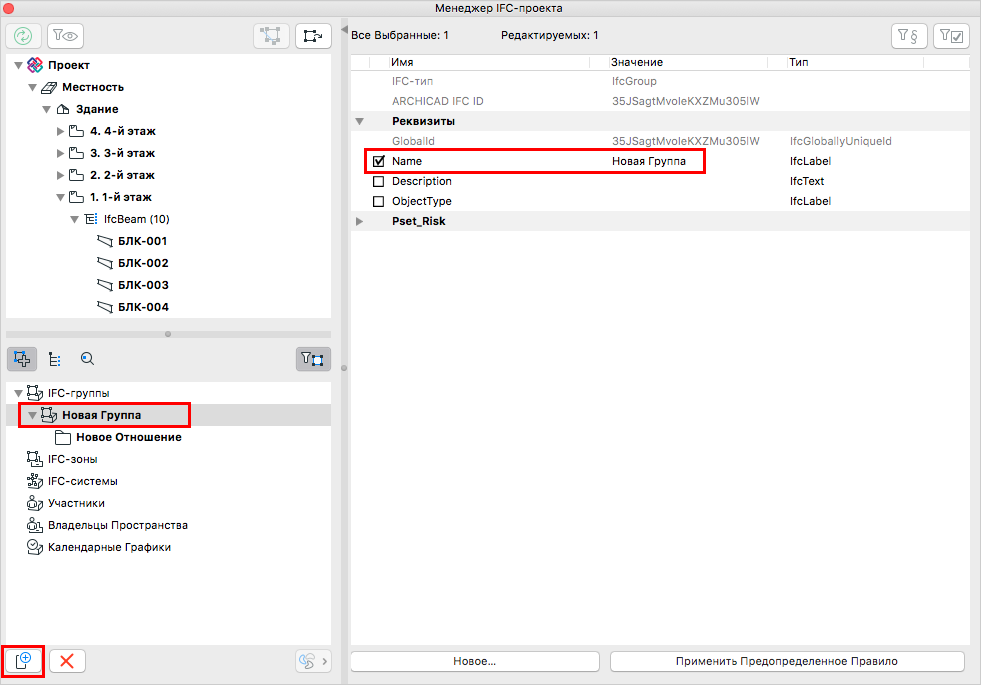
Task: Expand the 2. 2-й этаж story
Action: (x=61, y=175)
